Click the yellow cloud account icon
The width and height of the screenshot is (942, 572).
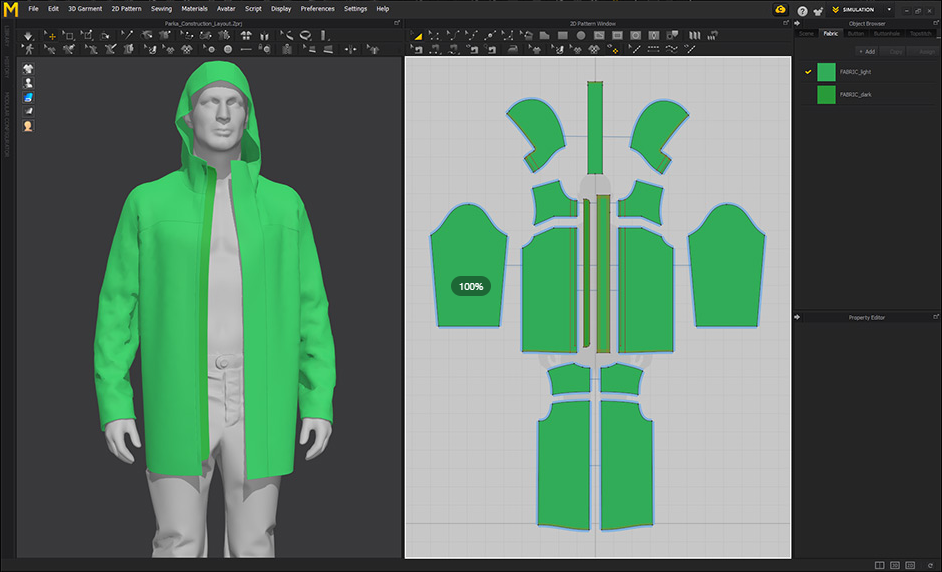(780, 10)
